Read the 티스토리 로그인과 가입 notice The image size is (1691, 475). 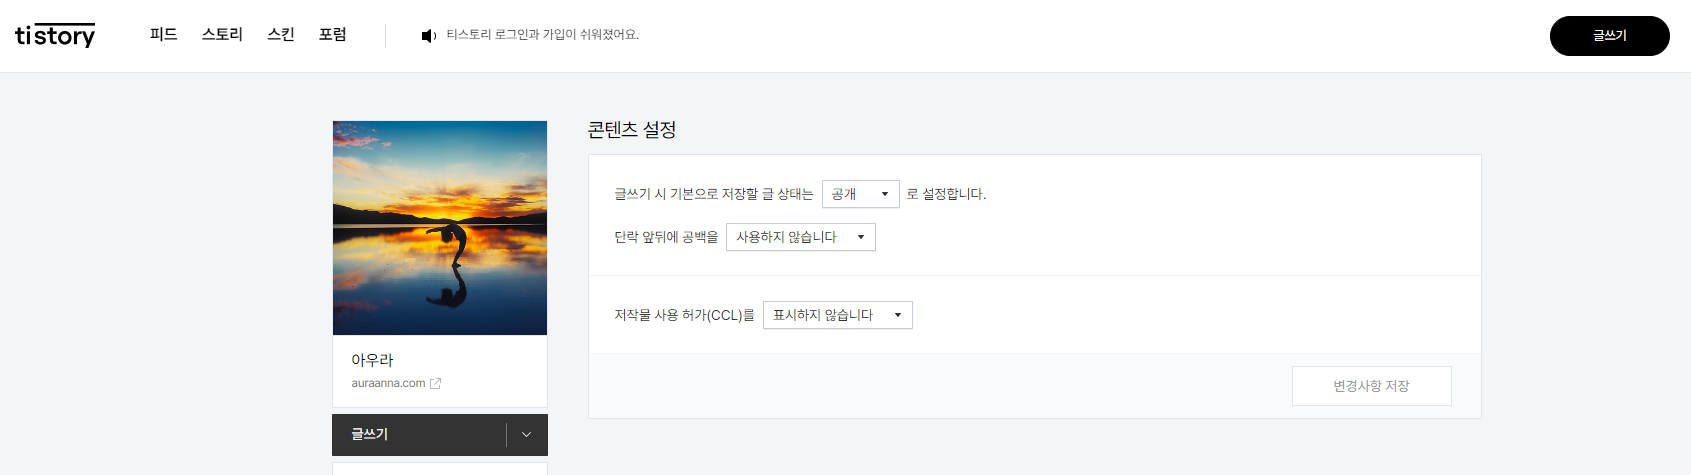coord(543,35)
